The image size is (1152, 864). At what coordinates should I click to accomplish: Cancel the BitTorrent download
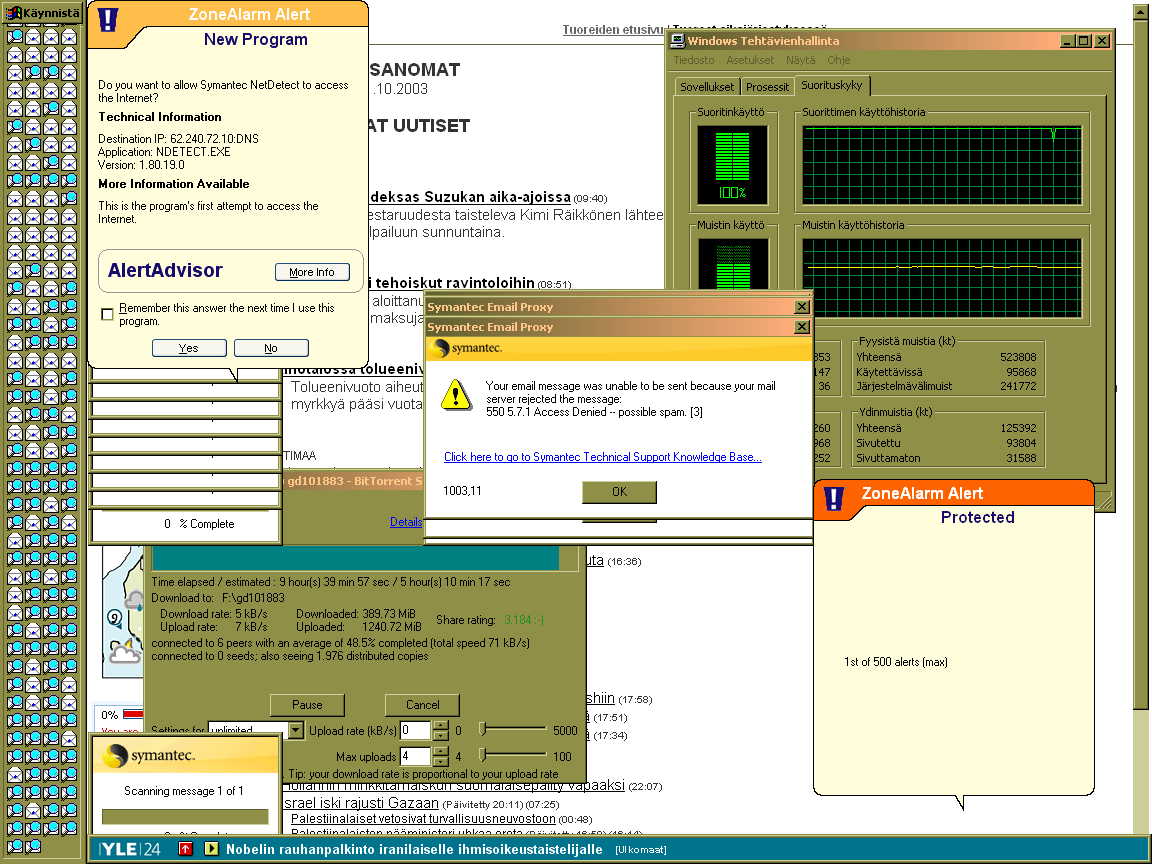(422, 705)
